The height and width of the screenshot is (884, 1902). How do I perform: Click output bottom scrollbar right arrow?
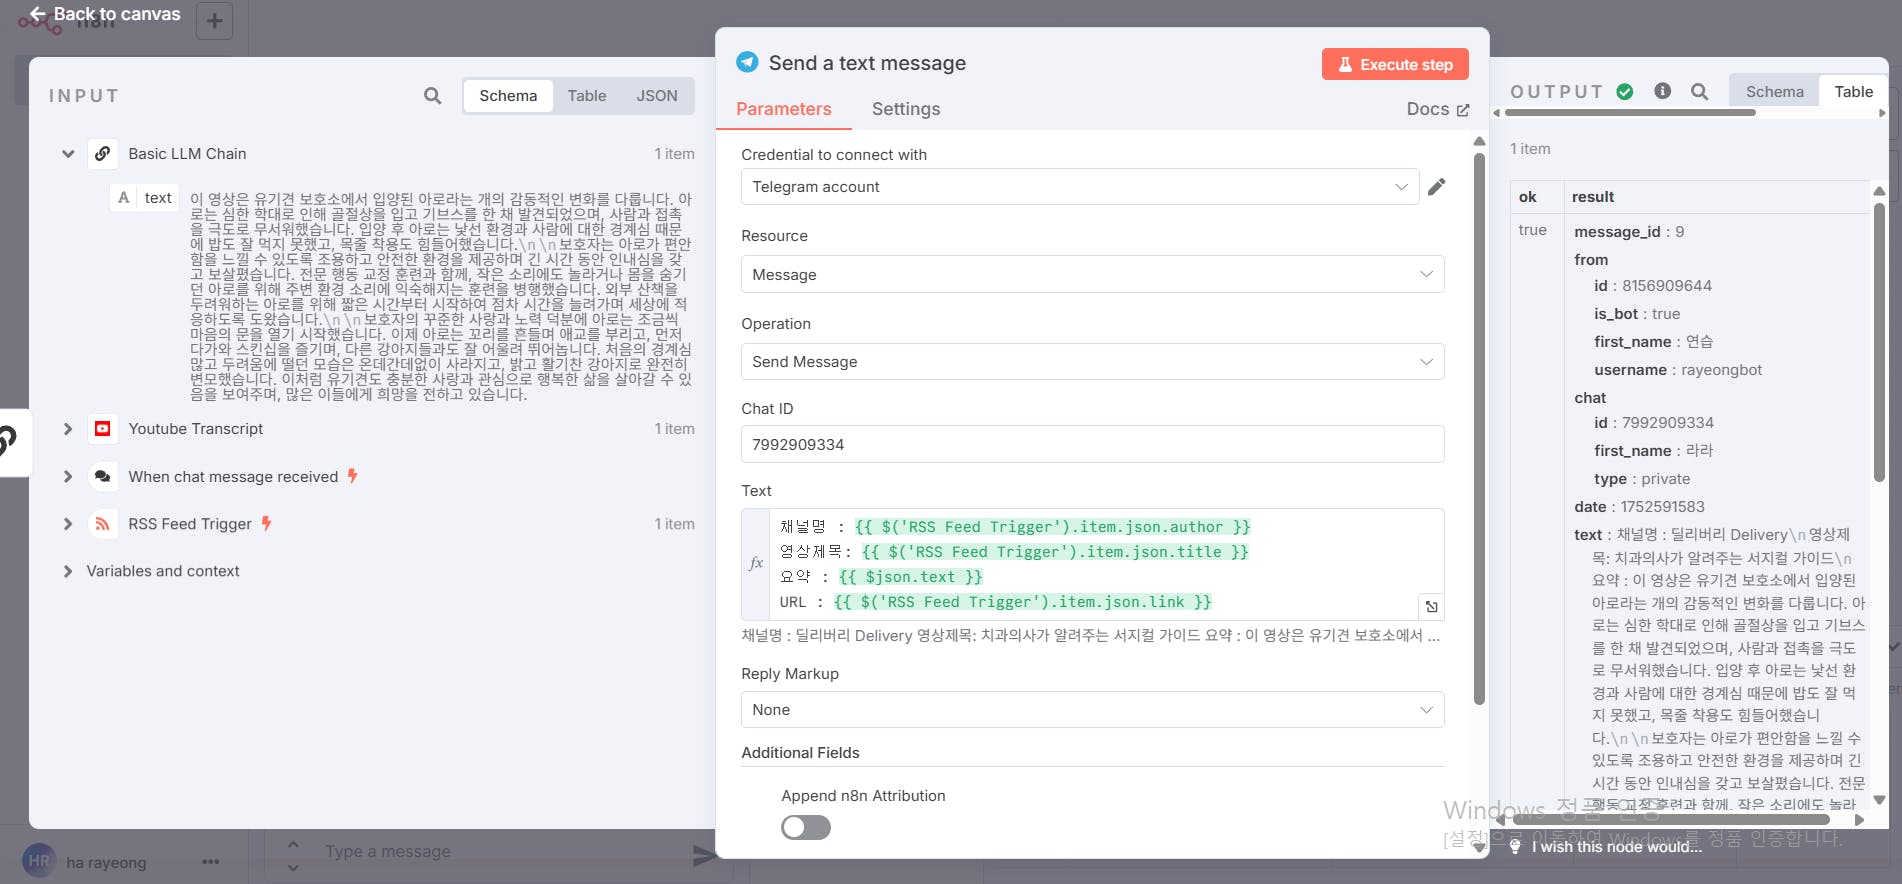(x=1859, y=820)
